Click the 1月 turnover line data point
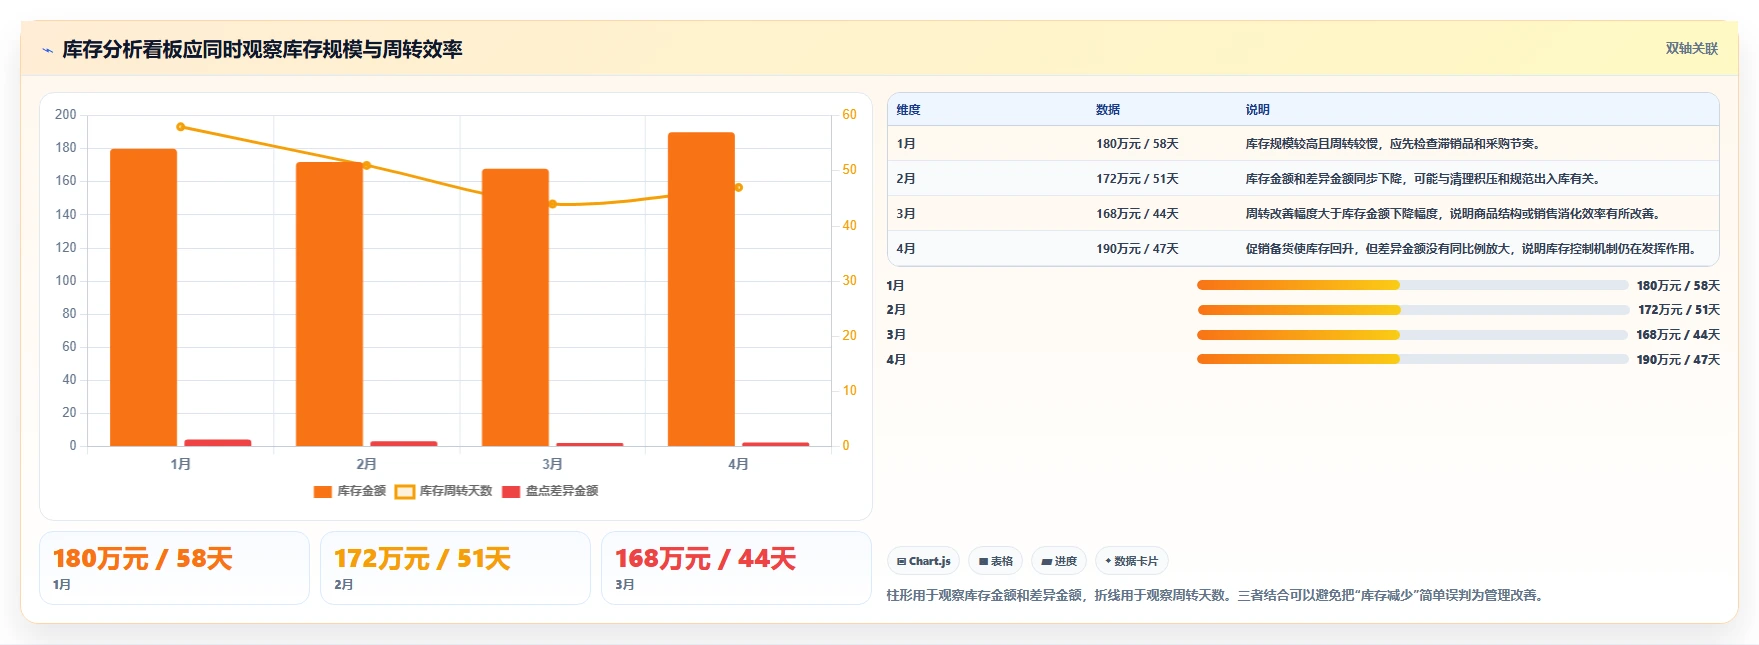The image size is (1759, 645). pos(181,127)
